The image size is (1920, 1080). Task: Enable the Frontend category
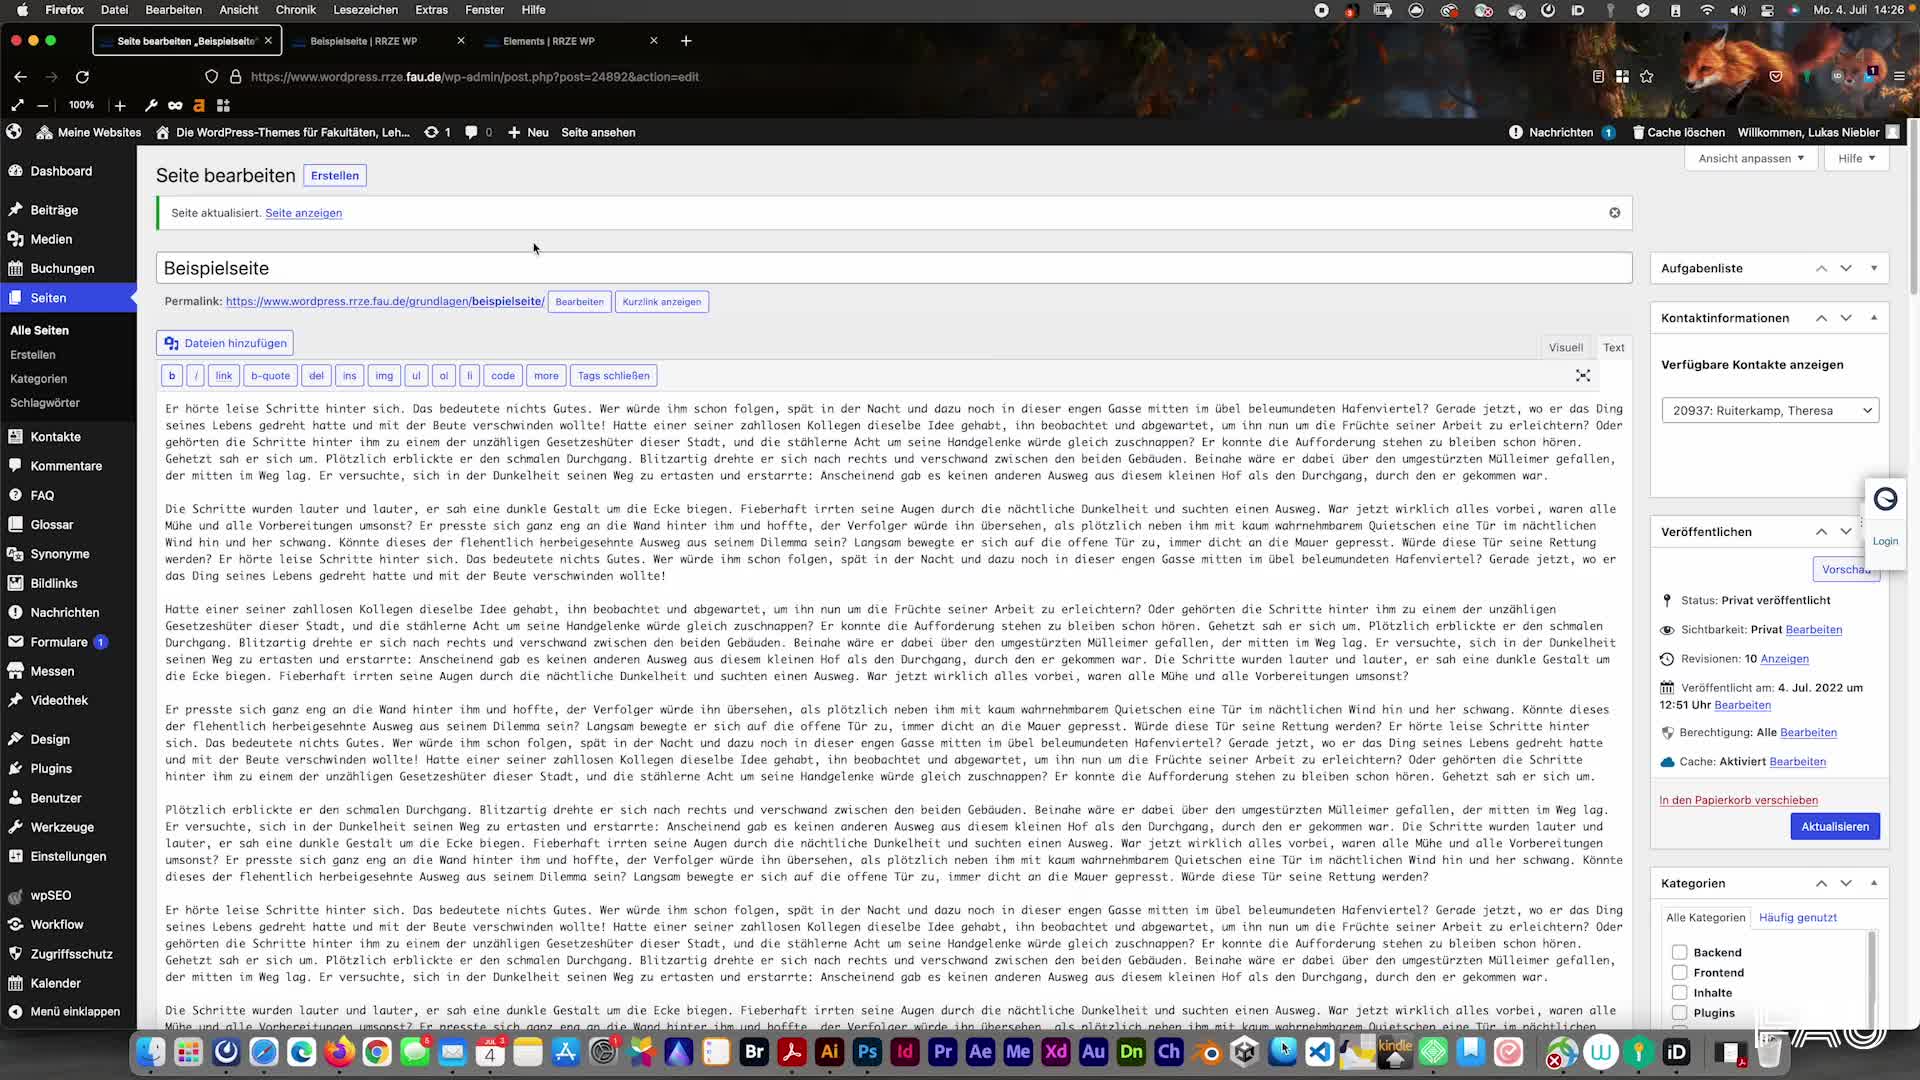click(x=1678, y=972)
